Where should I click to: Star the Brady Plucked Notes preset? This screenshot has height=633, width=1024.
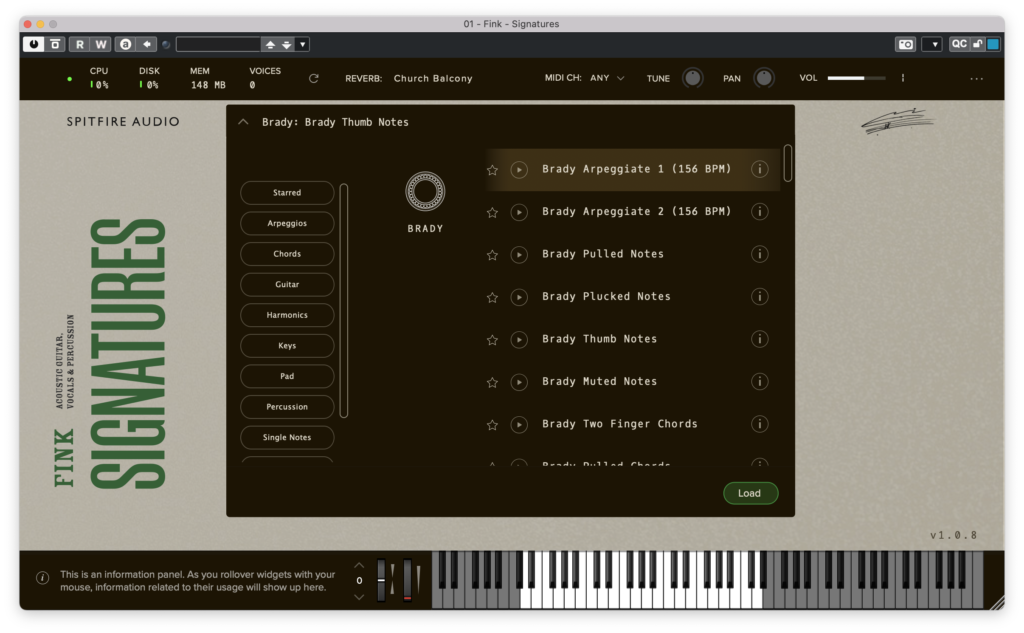point(492,297)
